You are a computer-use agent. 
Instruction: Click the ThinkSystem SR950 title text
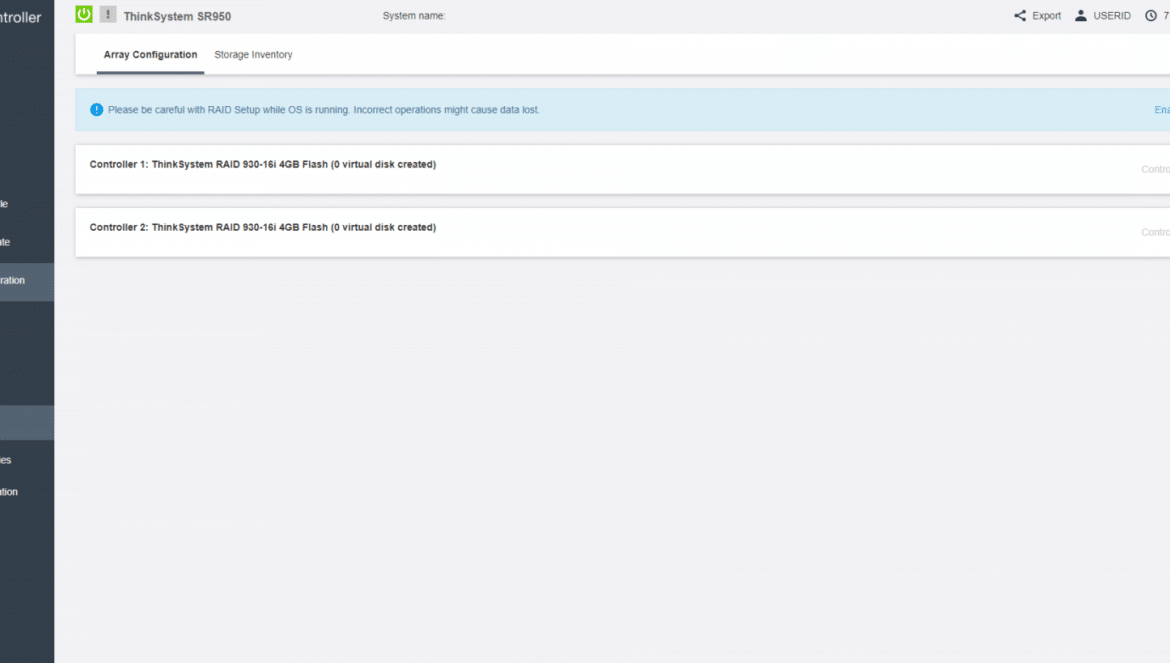(178, 16)
